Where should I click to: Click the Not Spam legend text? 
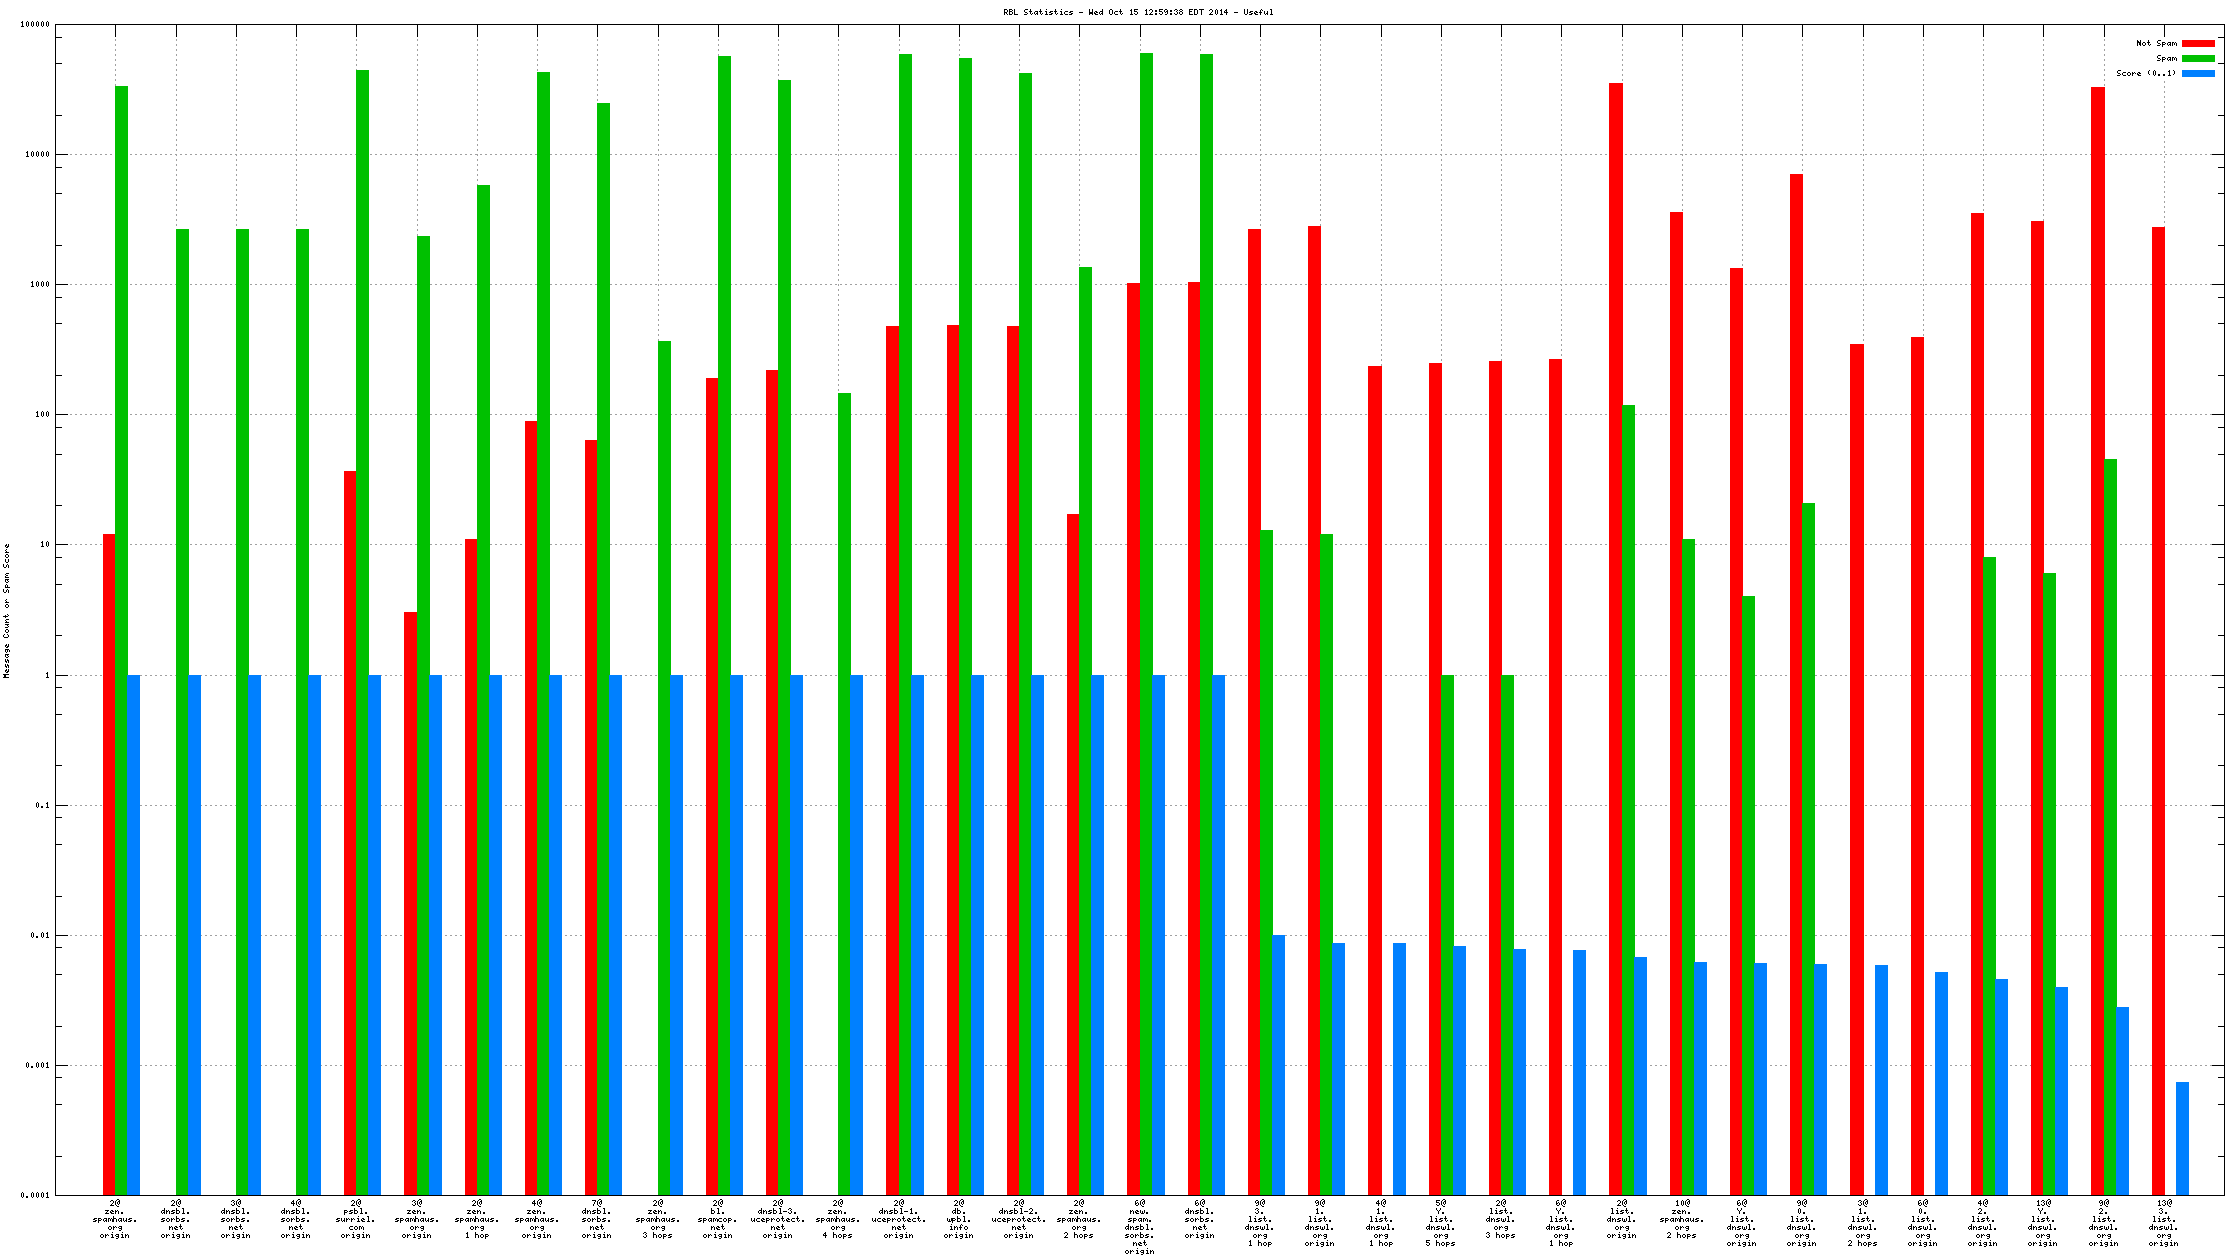click(2156, 43)
